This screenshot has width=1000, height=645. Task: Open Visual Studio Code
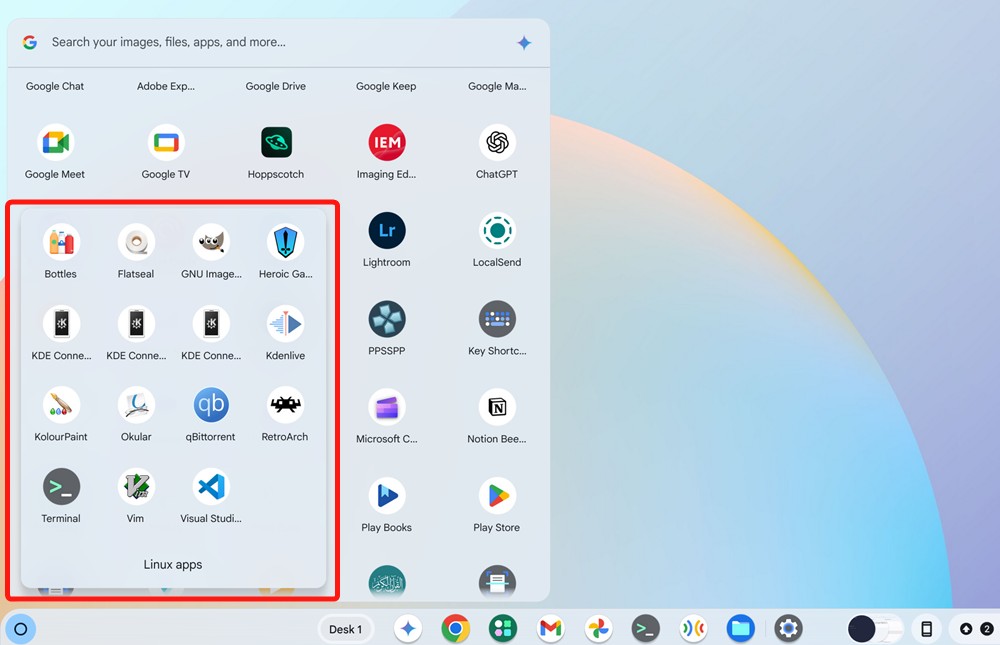tap(211, 487)
